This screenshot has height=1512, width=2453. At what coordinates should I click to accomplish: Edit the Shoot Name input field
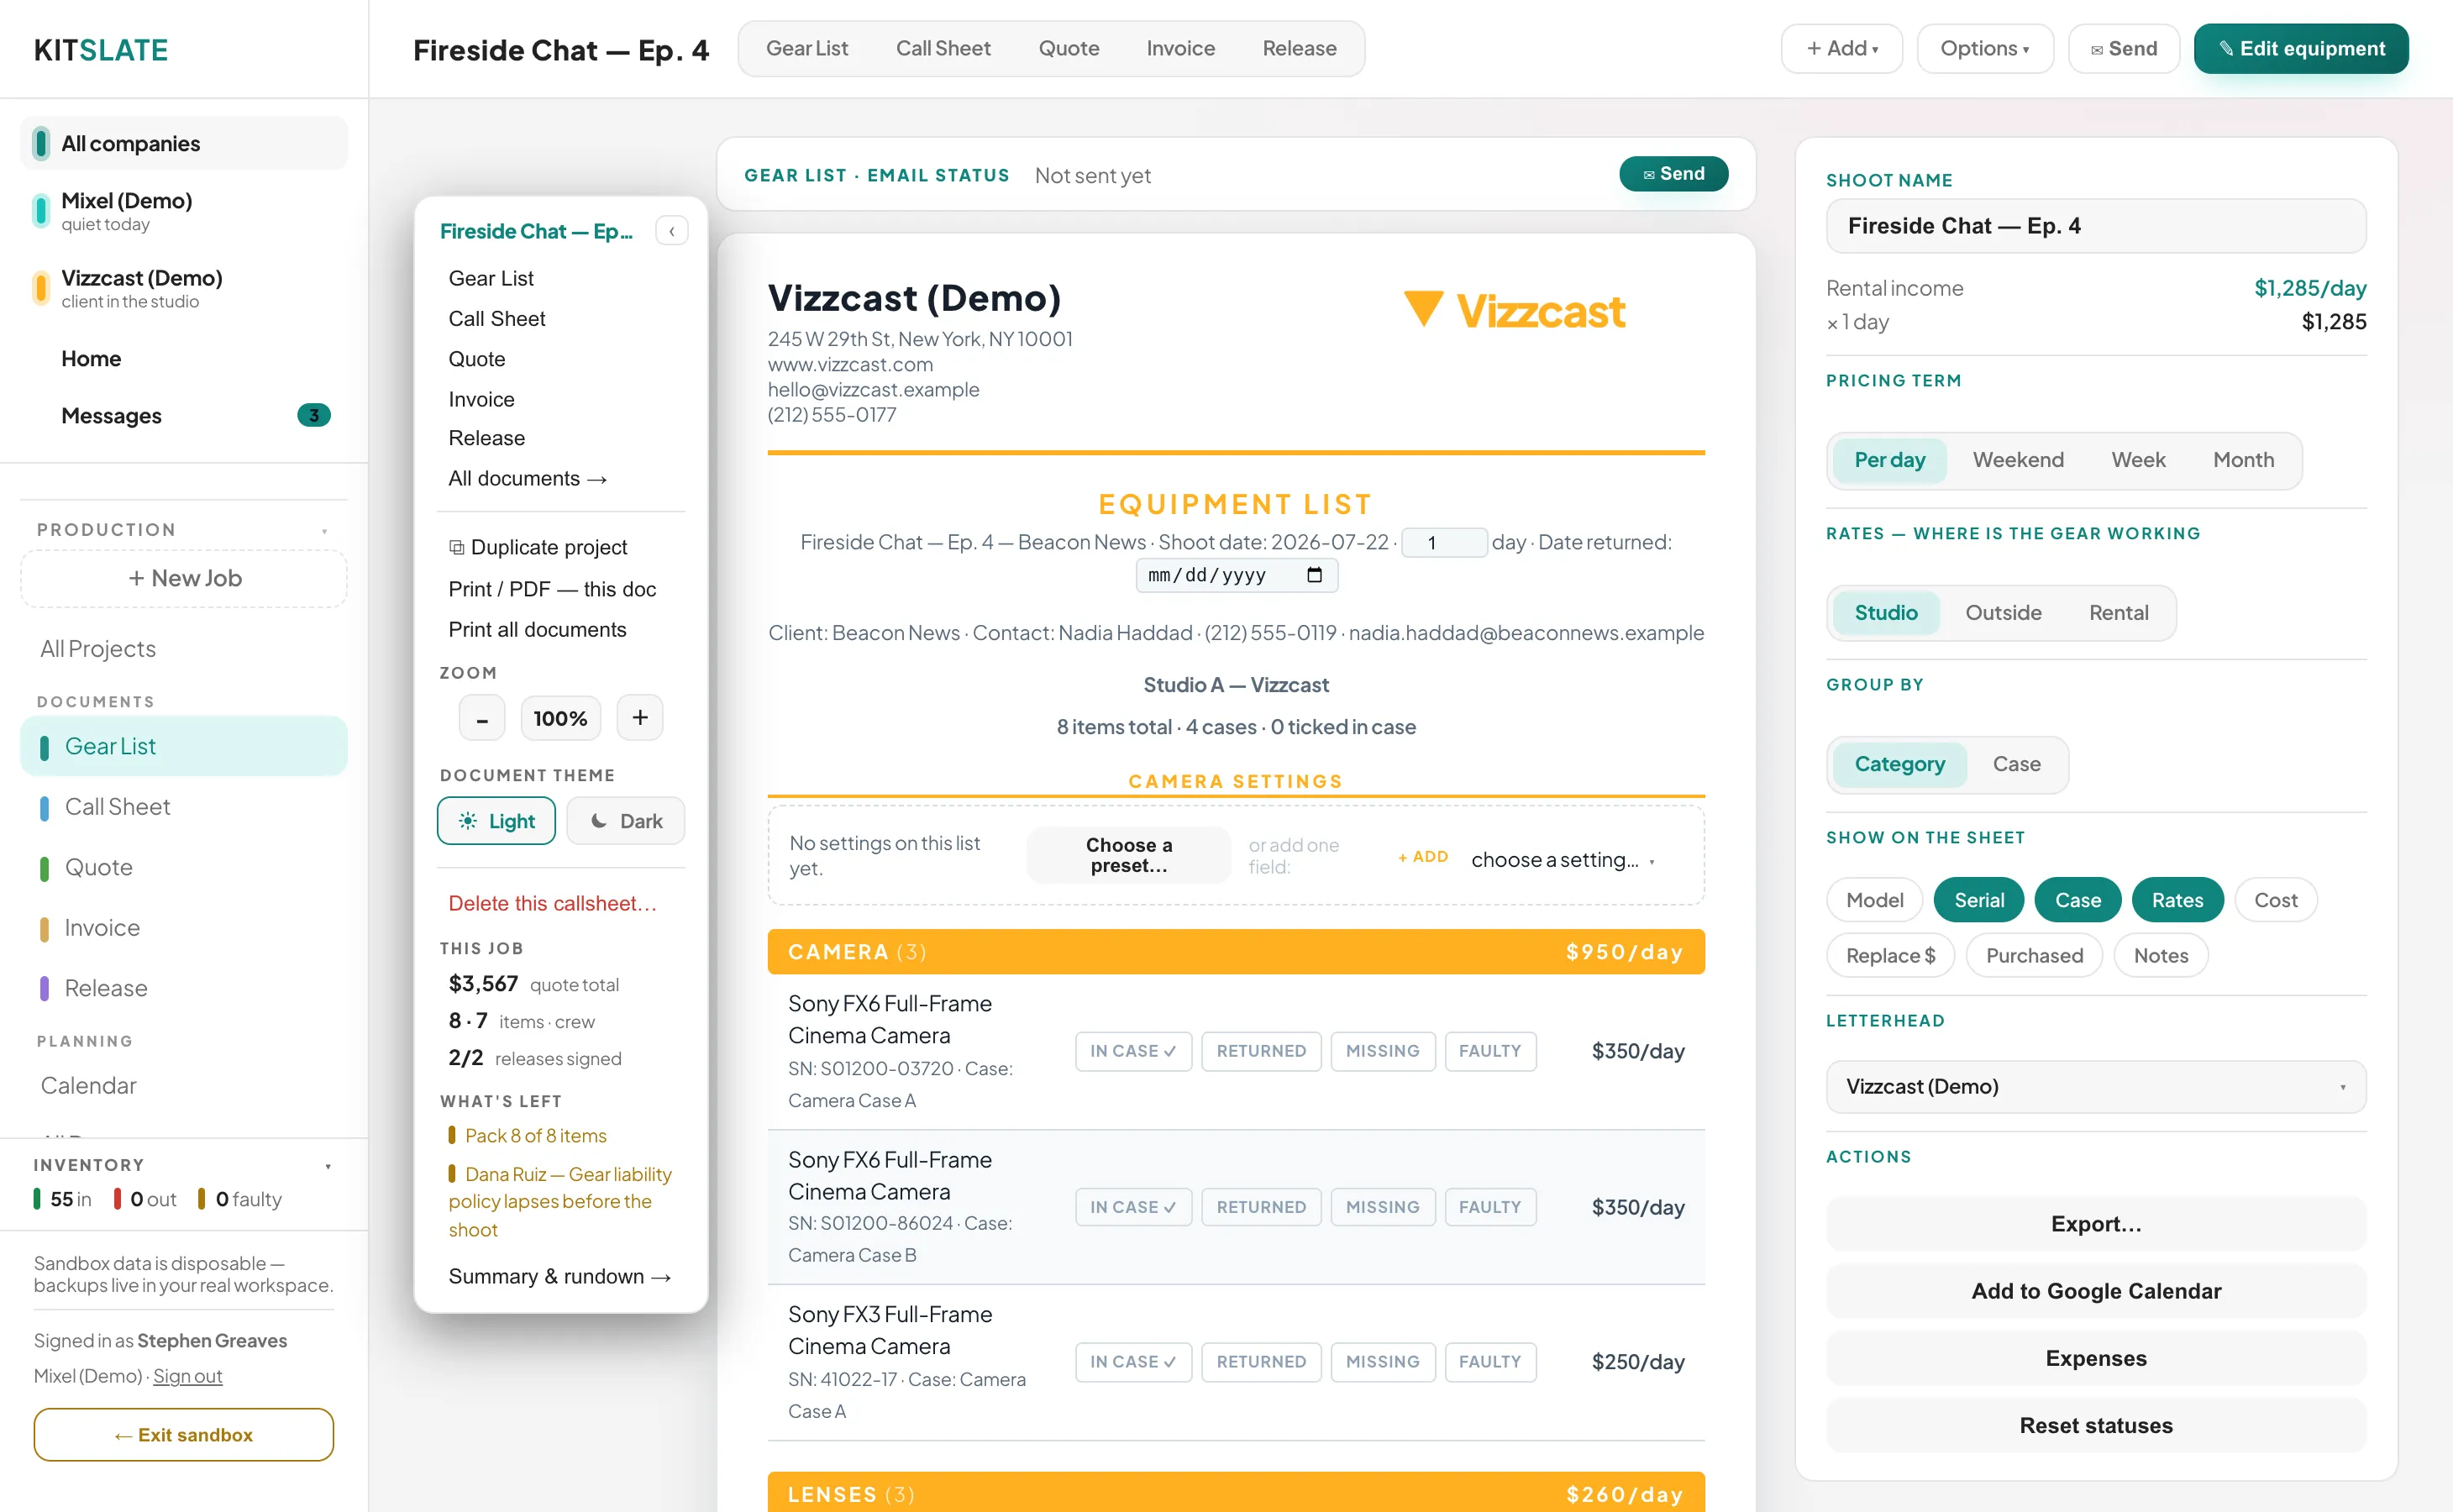(2095, 226)
